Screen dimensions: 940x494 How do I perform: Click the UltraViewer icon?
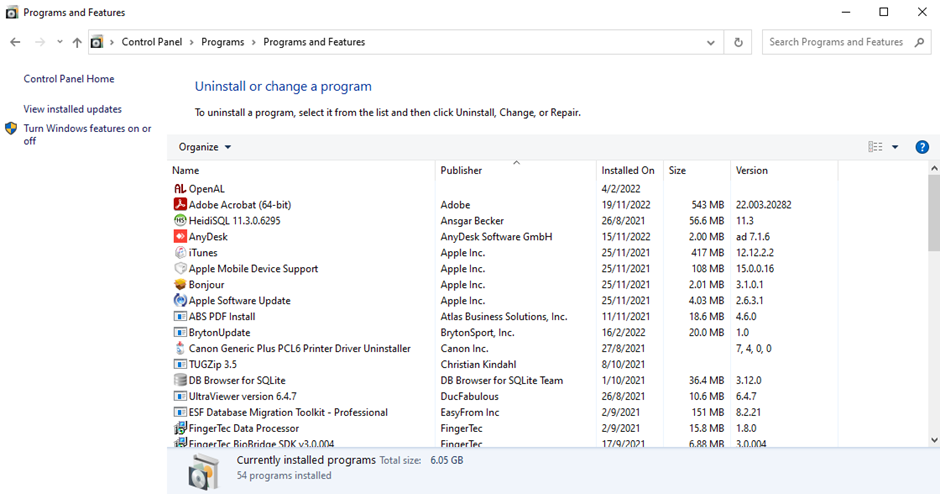(x=180, y=396)
